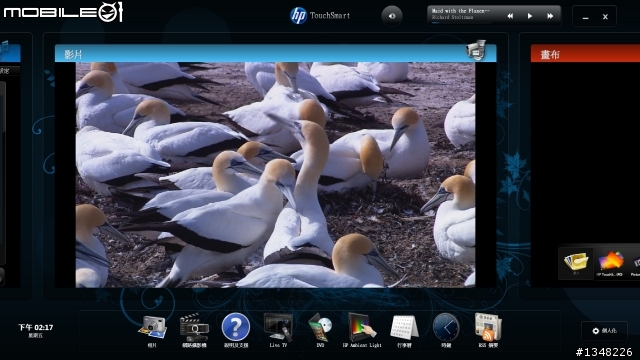Open the Calendar (行事曆) app icon
Screen dimensions: 640x360
tap(404, 327)
